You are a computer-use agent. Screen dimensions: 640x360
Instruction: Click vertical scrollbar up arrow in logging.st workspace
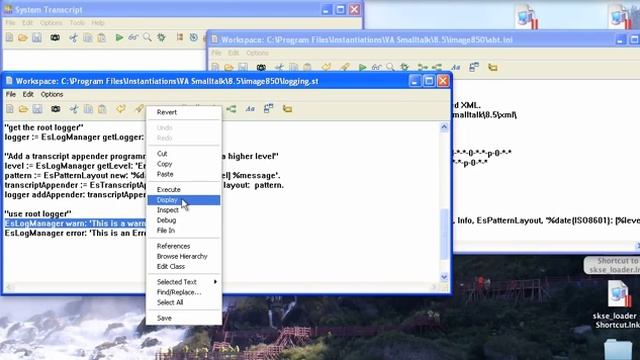click(x=444, y=127)
